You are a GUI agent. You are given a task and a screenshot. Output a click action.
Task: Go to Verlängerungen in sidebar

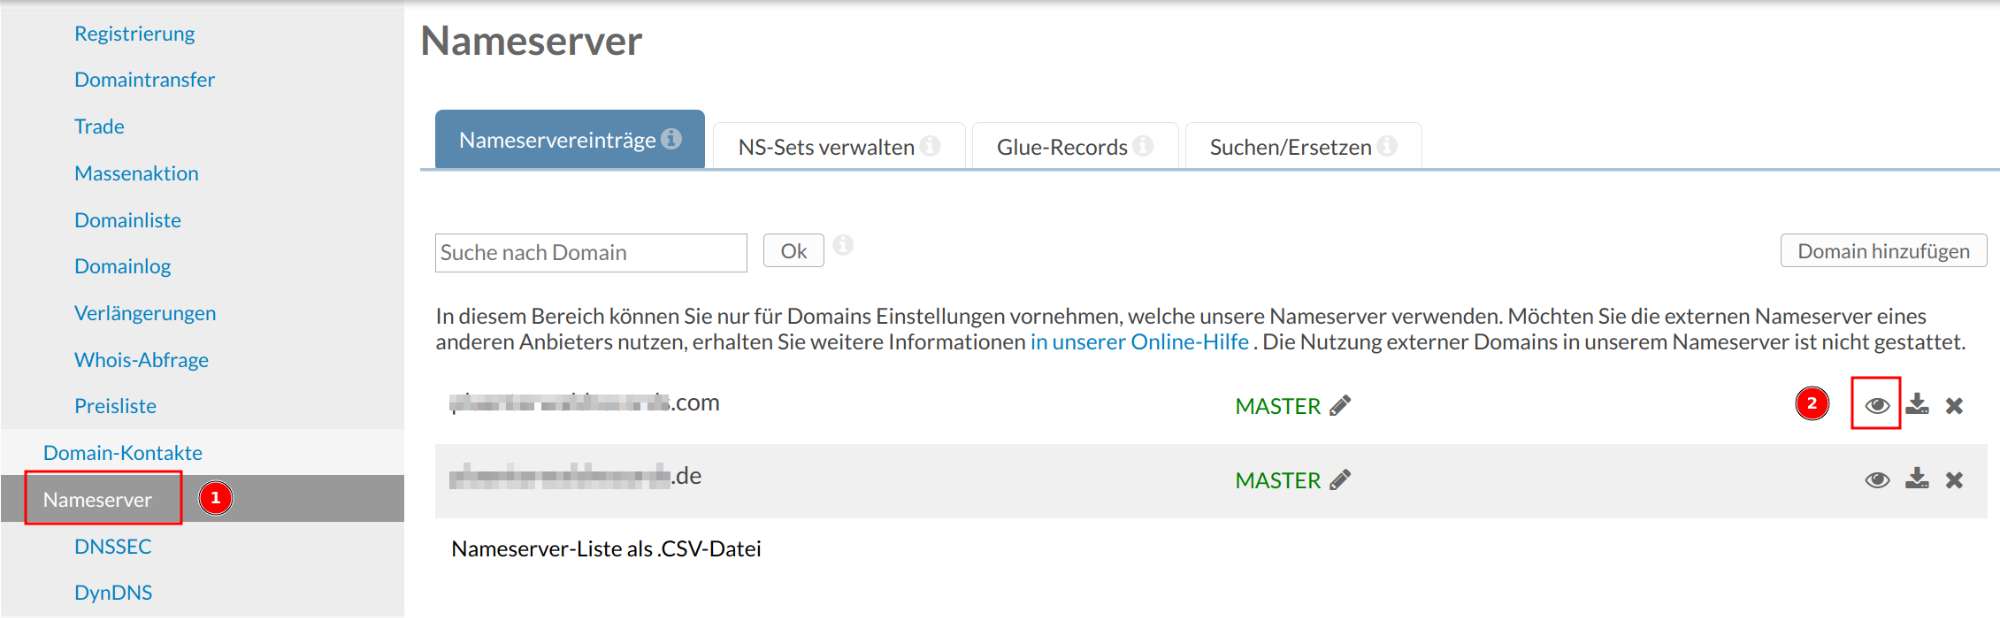point(145,313)
